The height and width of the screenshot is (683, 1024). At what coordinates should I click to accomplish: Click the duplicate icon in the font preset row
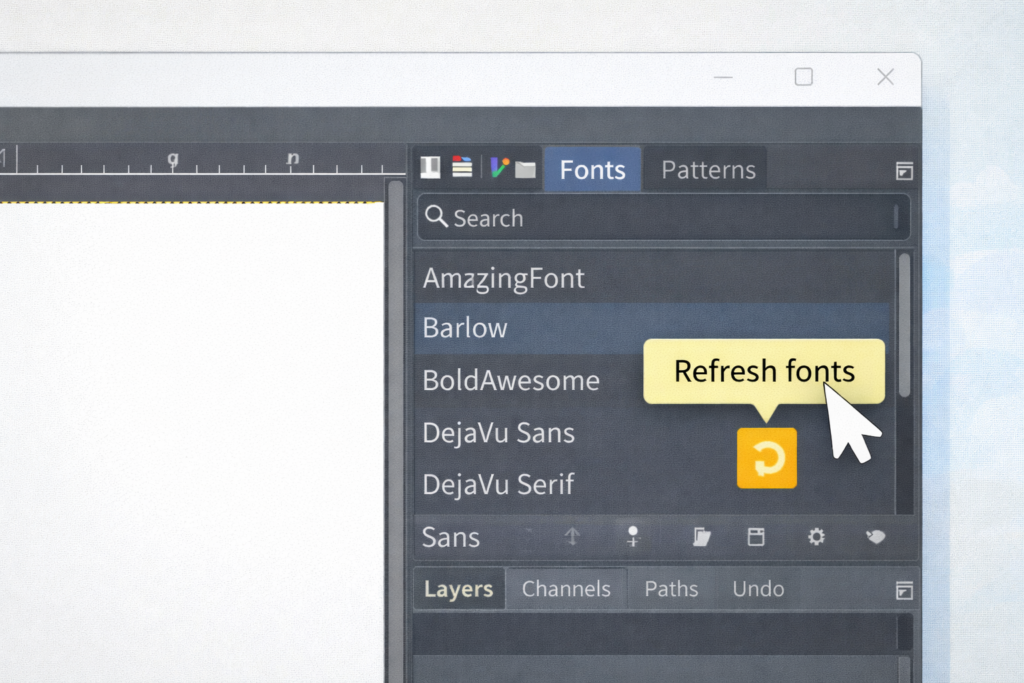pos(700,537)
